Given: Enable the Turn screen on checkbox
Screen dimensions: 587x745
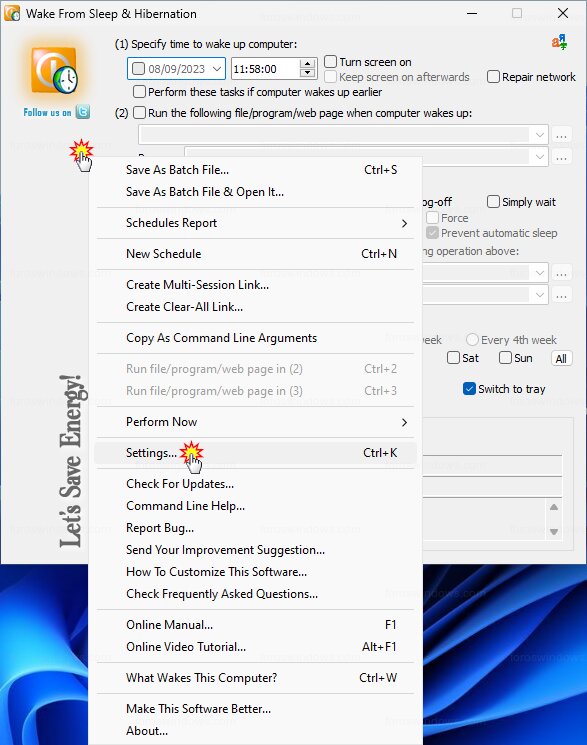Looking at the screenshot, I should [x=331, y=62].
